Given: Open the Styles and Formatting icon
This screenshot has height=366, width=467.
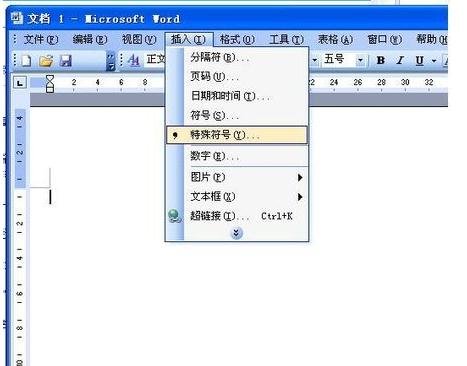Looking at the screenshot, I should 134,60.
